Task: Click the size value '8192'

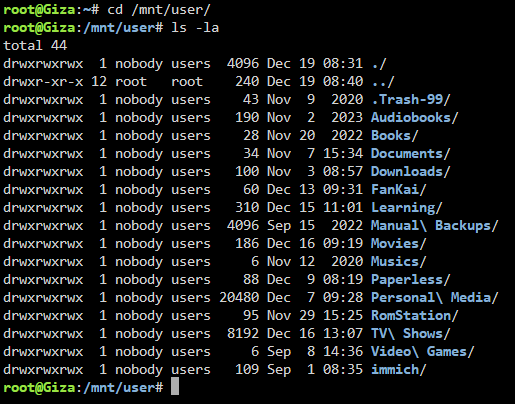Action: coord(243,334)
